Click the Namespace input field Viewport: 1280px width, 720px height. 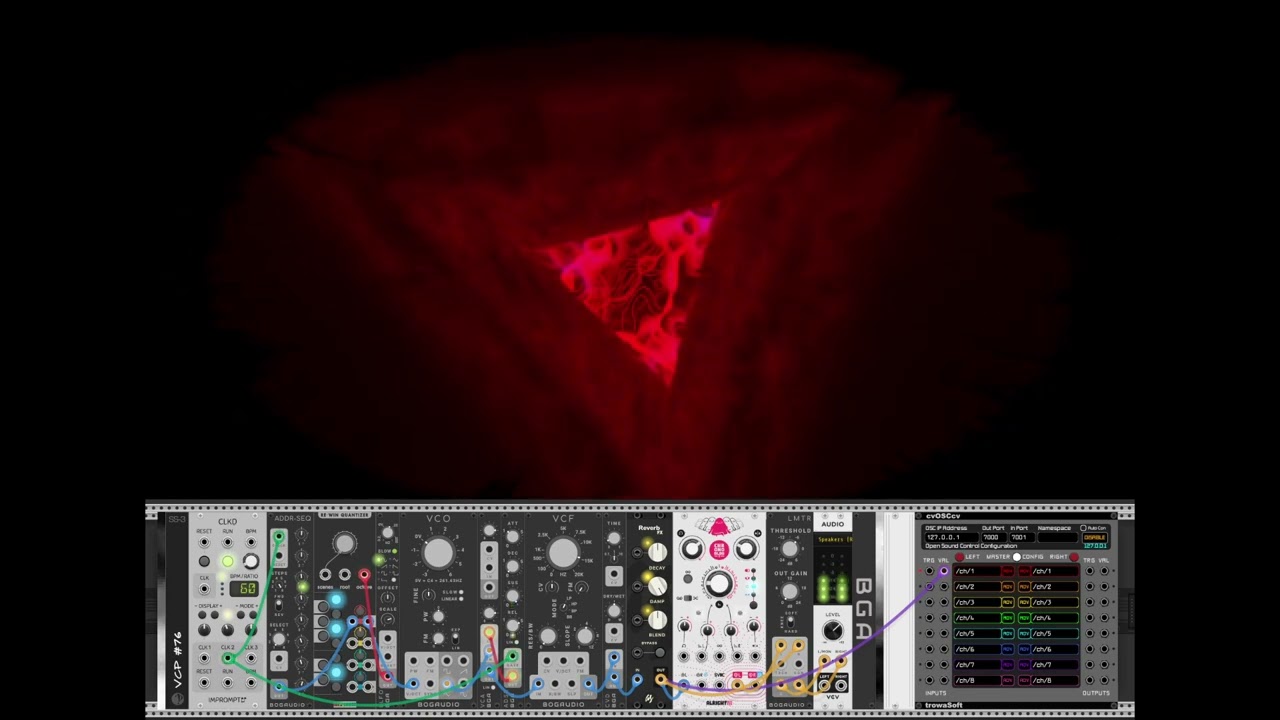click(x=1057, y=537)
